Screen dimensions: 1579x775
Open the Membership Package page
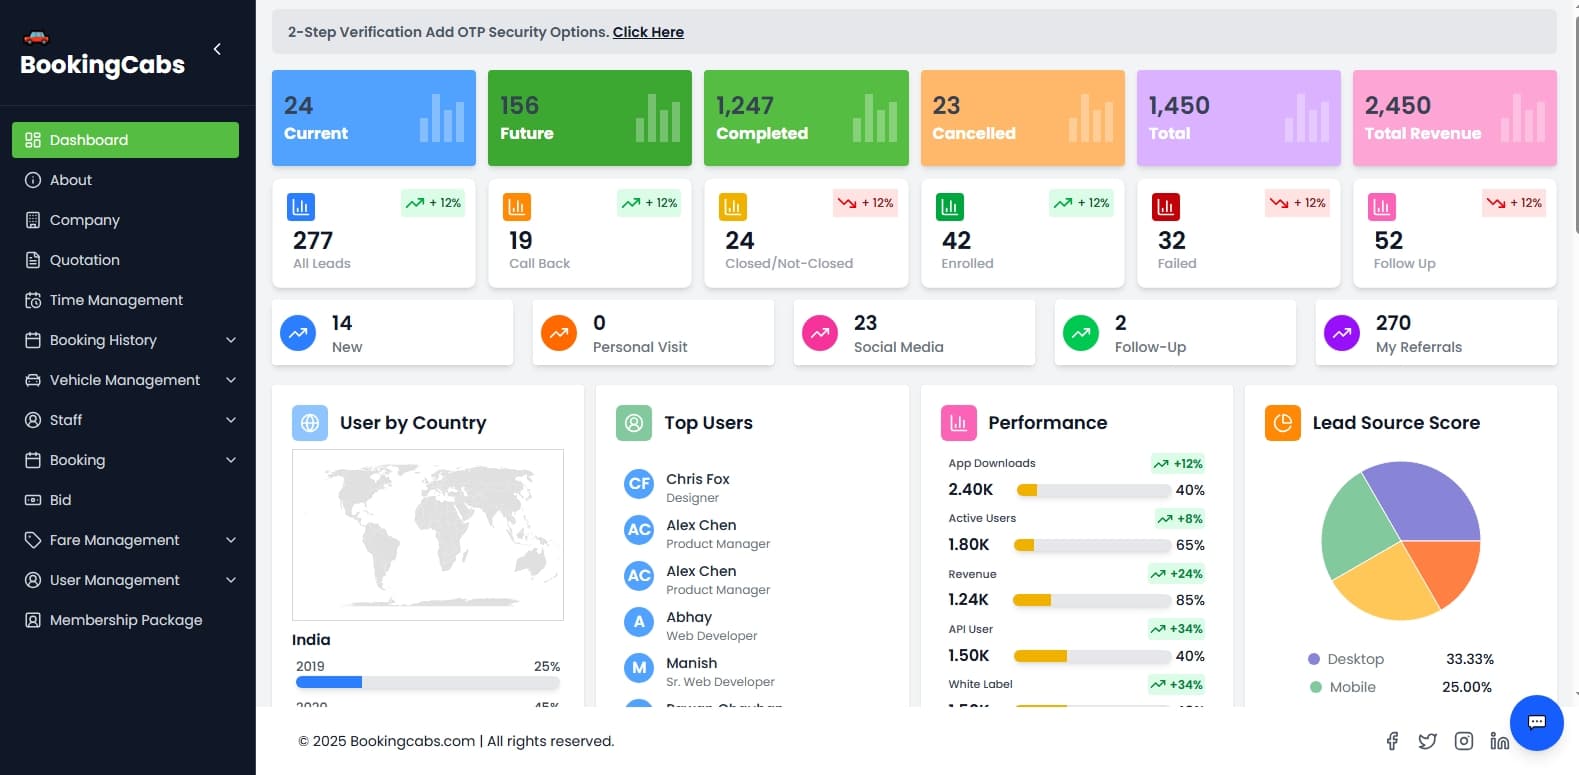tap(125, 620)
